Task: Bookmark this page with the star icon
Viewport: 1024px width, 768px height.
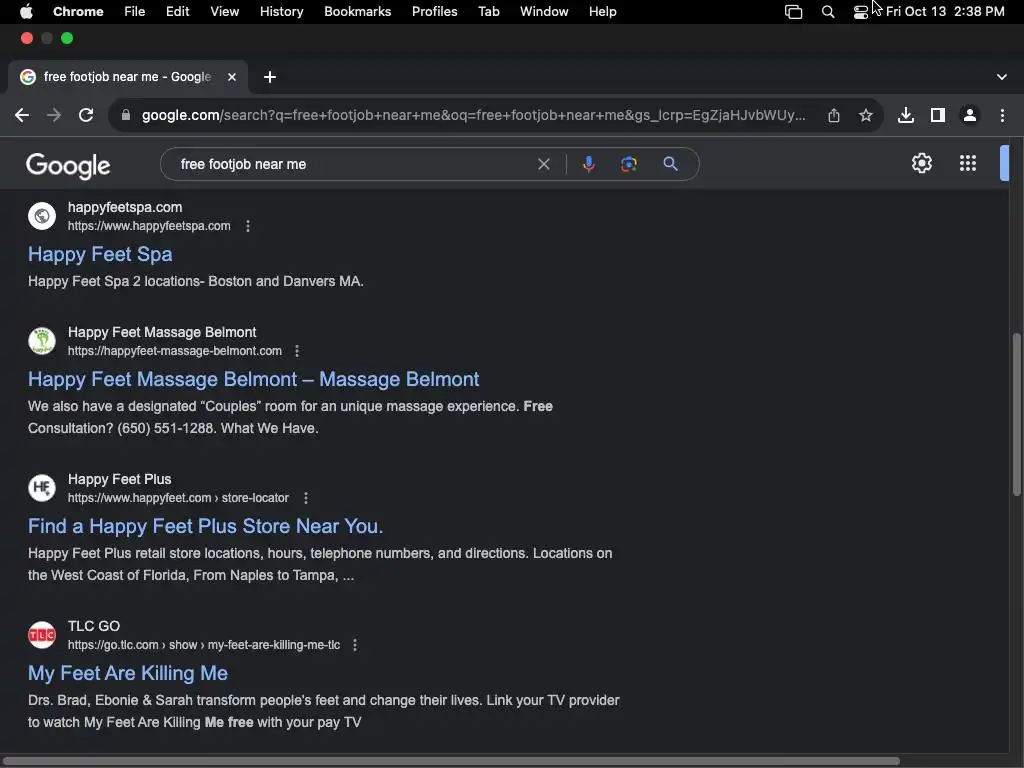Action: 866,116
